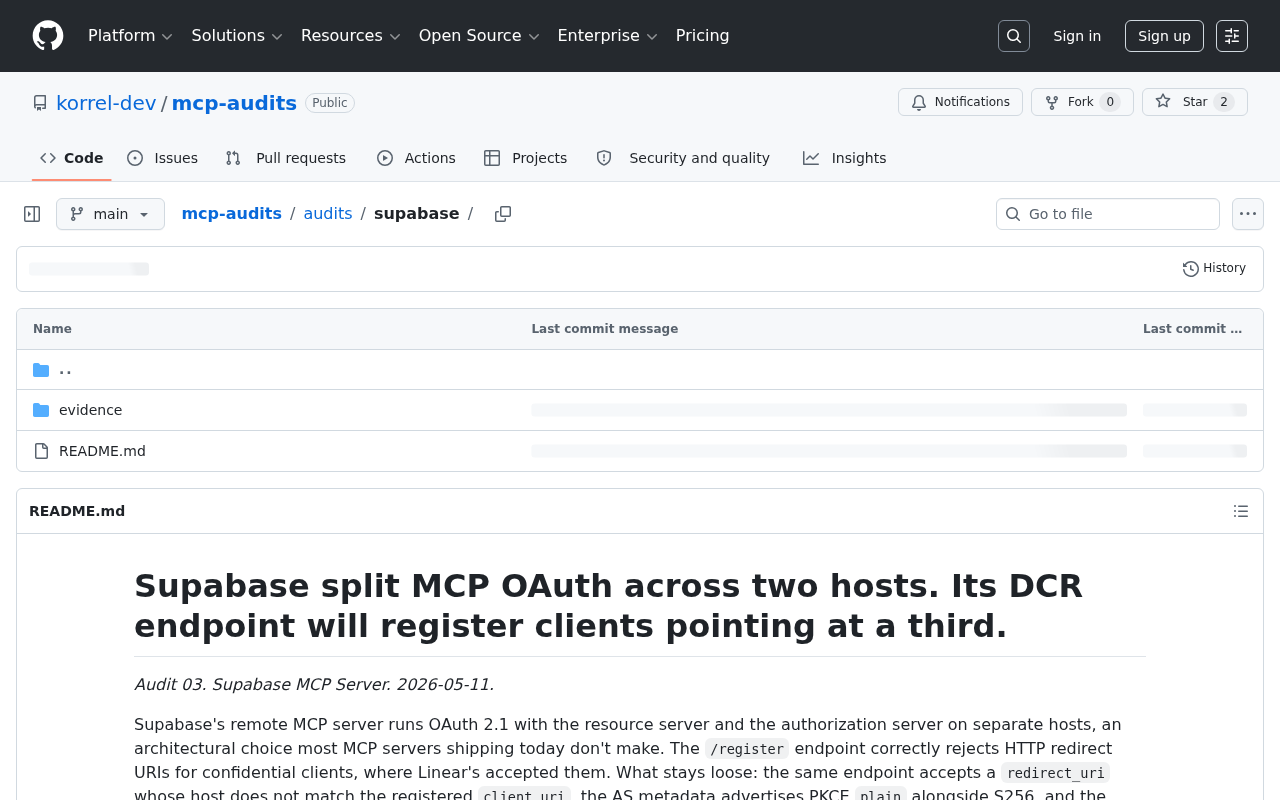Click the Notifications bell button

(x=960, y=102)
